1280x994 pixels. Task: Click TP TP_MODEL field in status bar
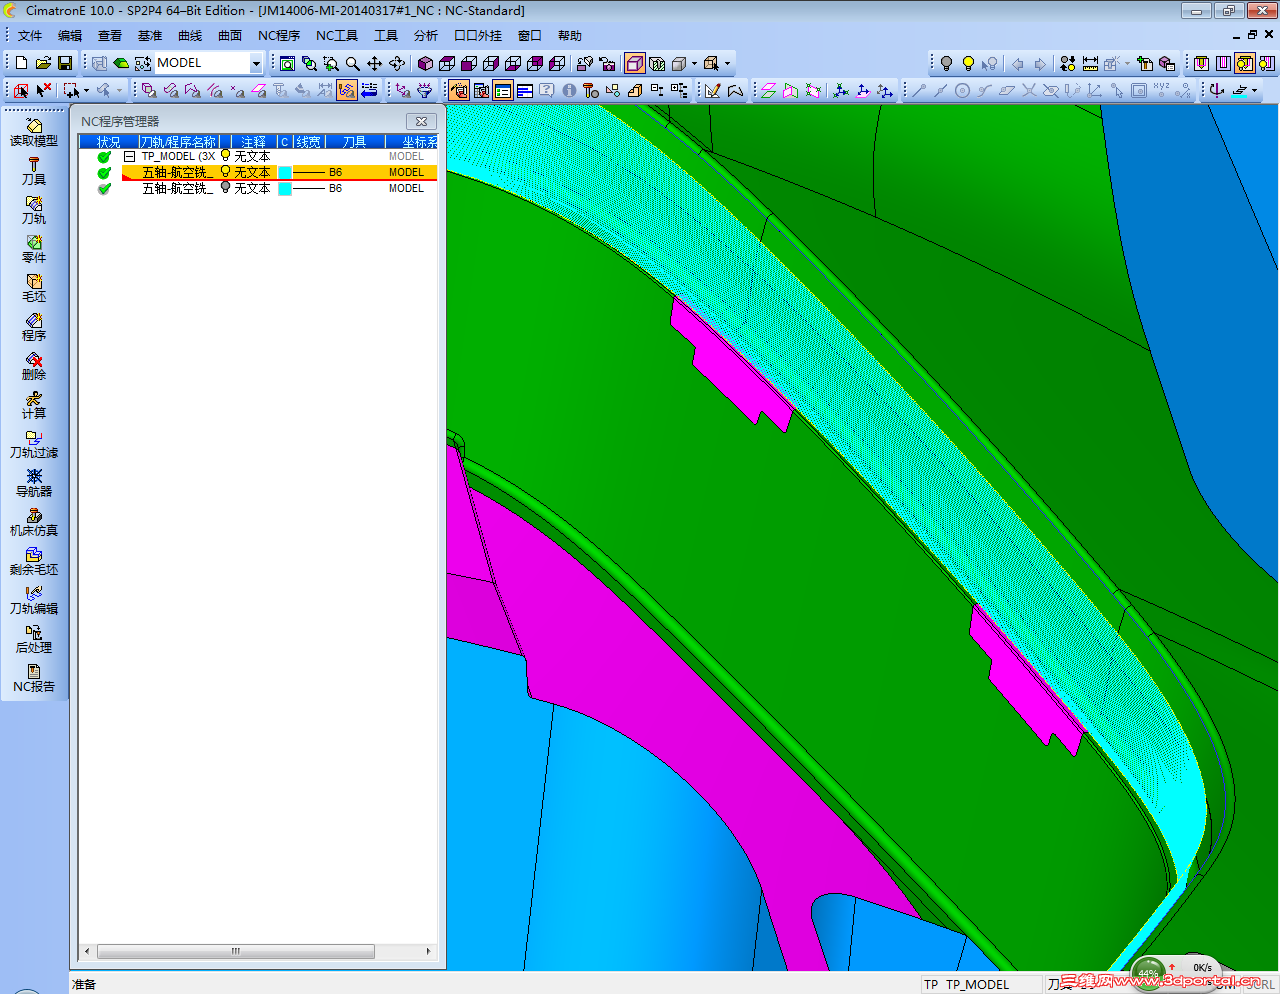tap(980, 984)
